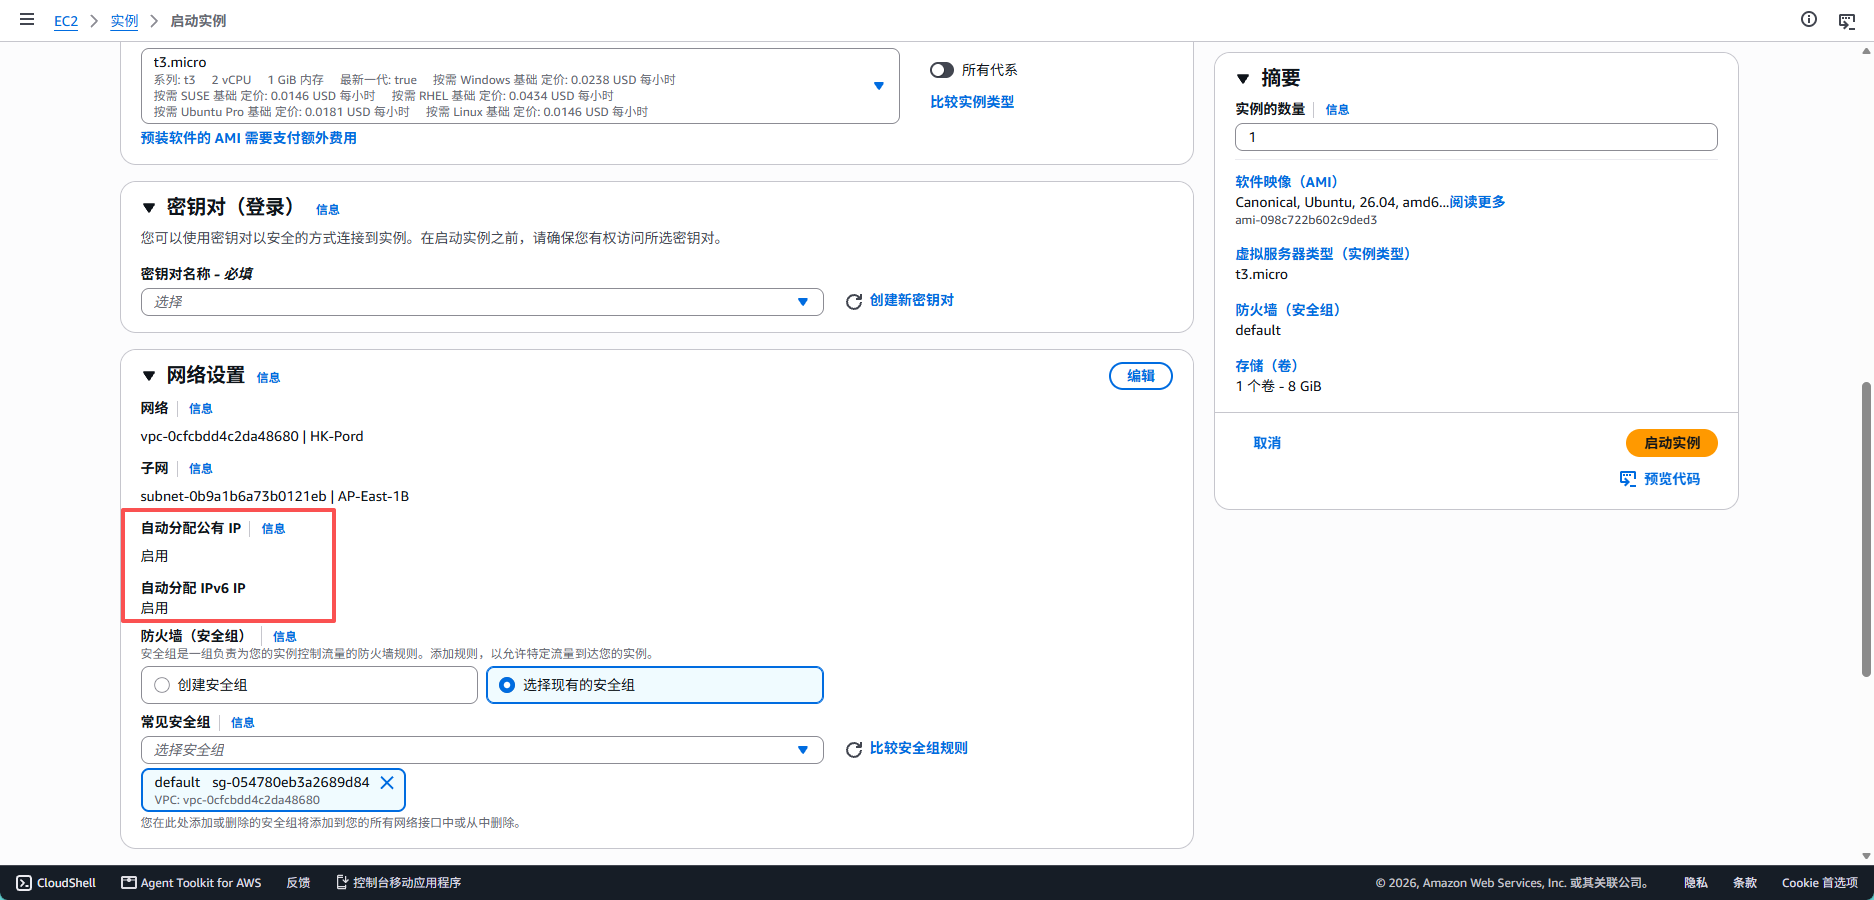
Task: Open the t3.micro instance type dropdown
Action: (520, 86)
